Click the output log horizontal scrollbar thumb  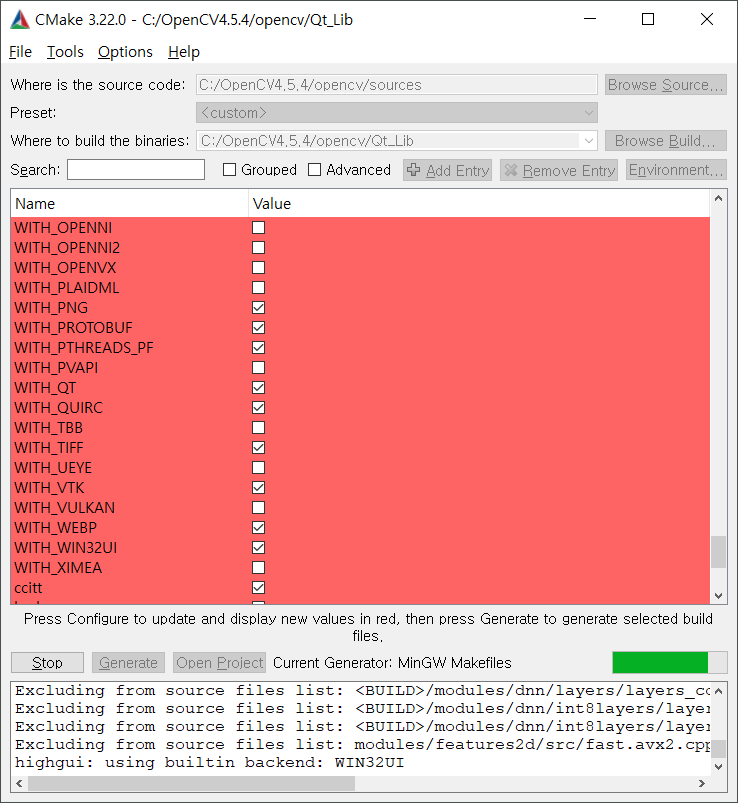click(x=192, y=783)
